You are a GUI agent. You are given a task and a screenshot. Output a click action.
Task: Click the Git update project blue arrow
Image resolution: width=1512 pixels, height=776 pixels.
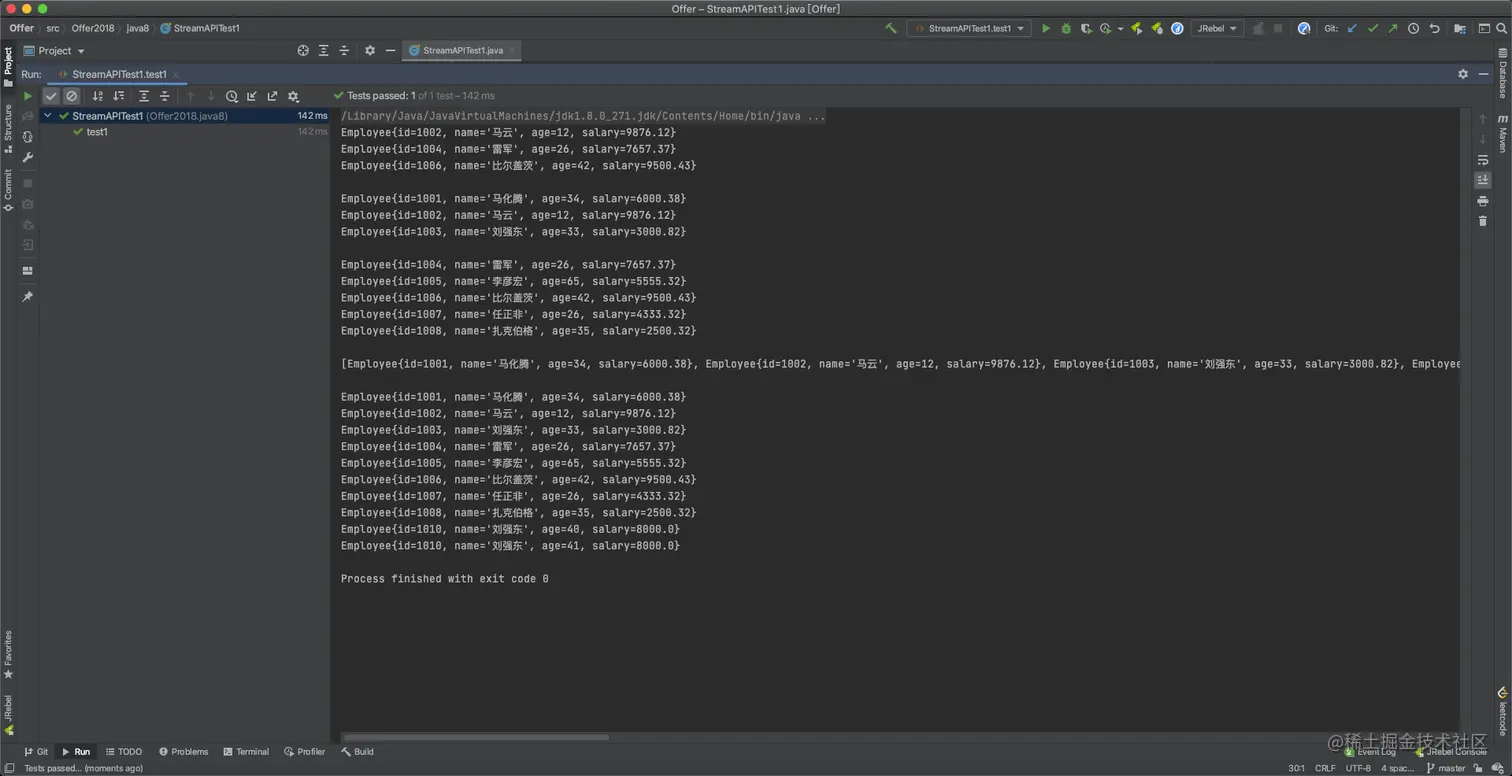coord(1353,29)
